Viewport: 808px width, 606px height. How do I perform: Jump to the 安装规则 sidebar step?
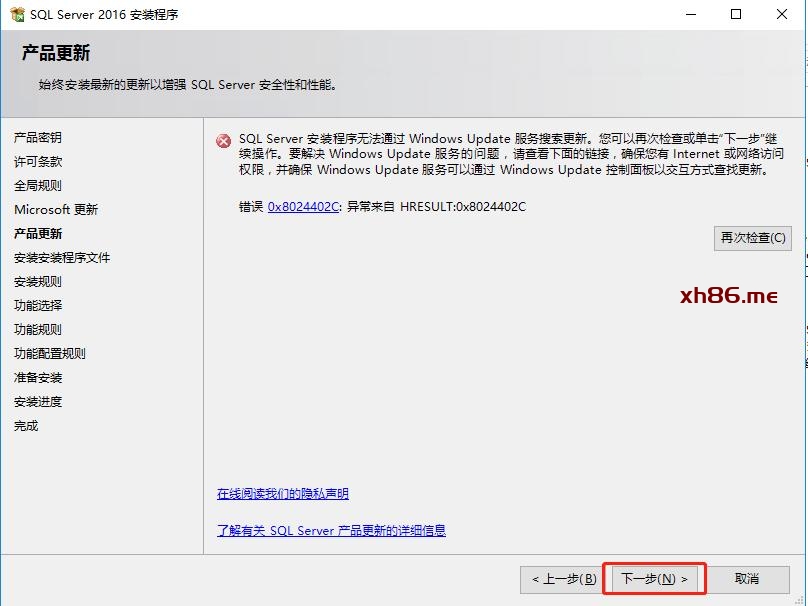click(x=38, y=282)
